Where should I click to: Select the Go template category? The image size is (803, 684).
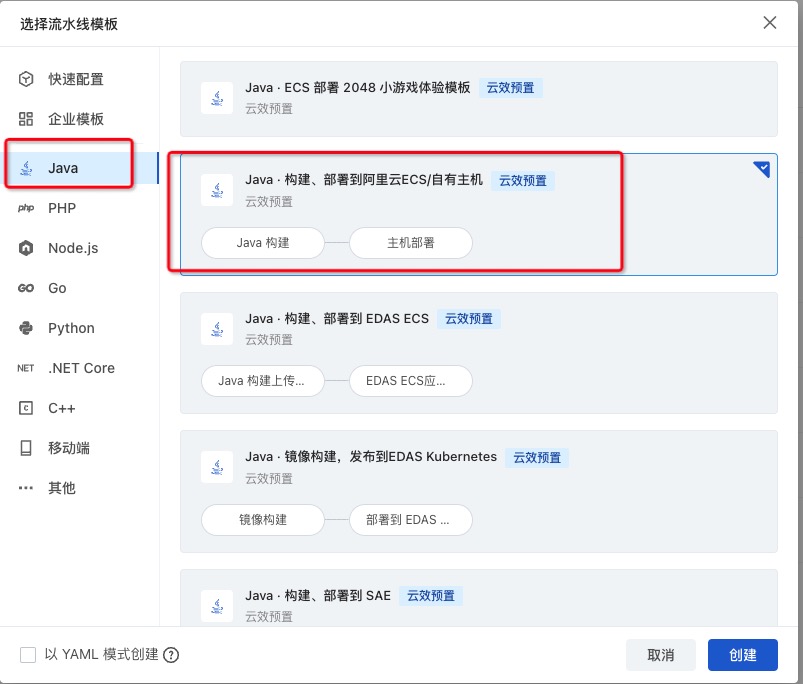coord(80,288)
